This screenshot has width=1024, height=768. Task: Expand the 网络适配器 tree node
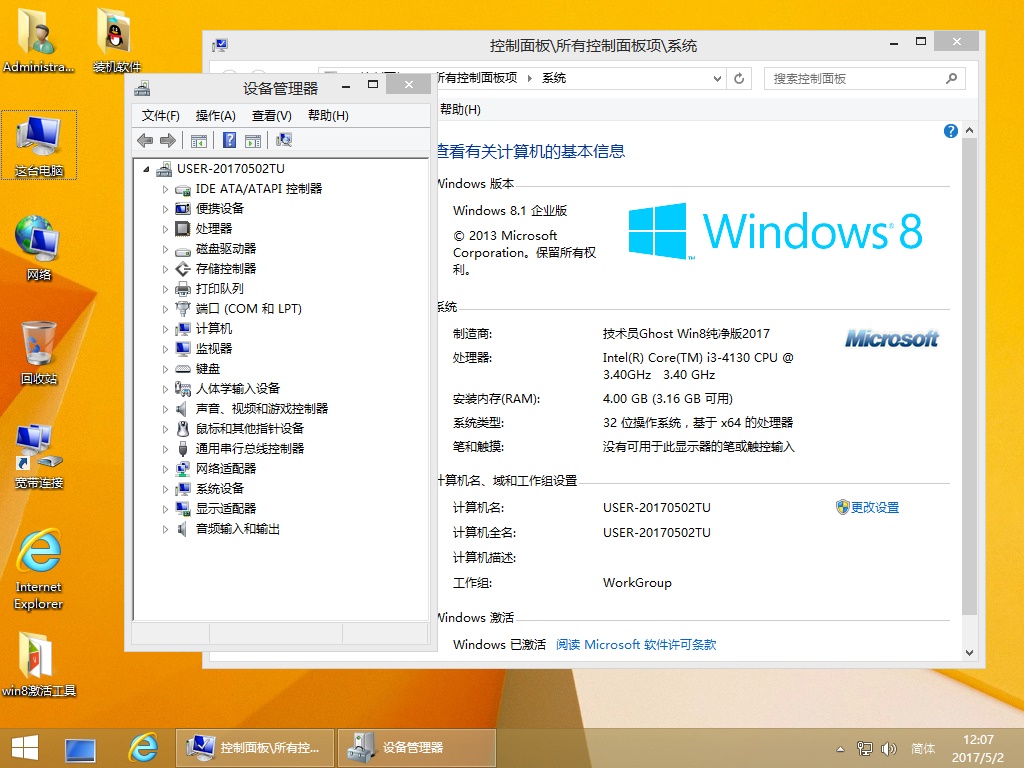point(166,469)
